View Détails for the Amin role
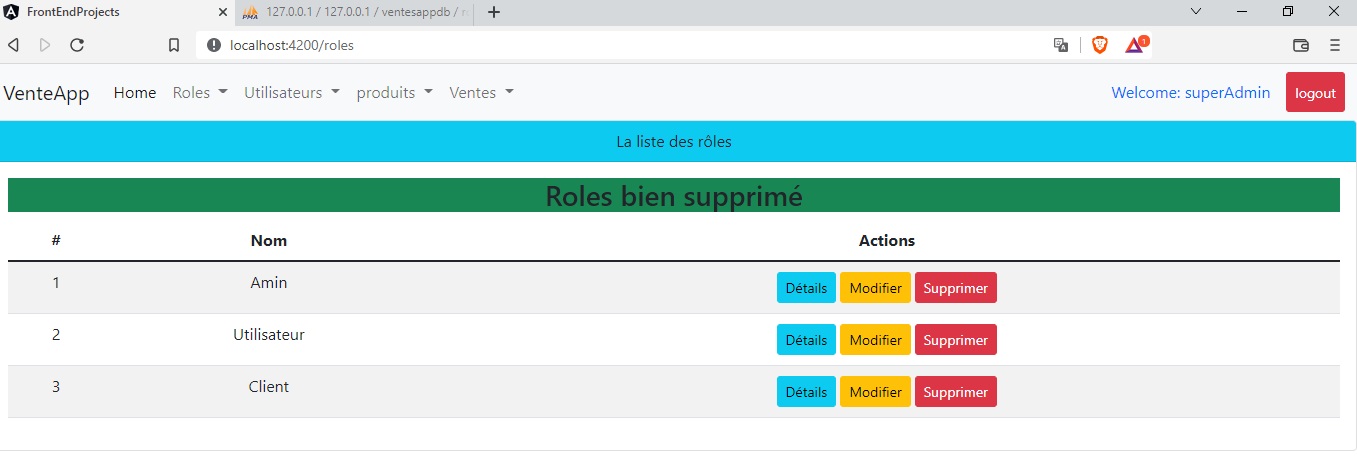Screen dimensions: 1357x471 806,288
